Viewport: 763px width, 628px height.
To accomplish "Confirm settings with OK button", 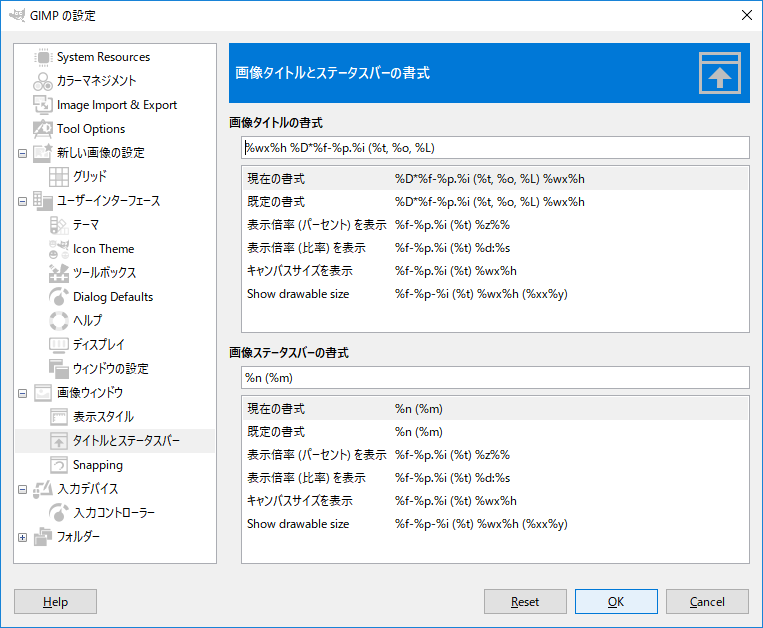I will tap(616, 602).
